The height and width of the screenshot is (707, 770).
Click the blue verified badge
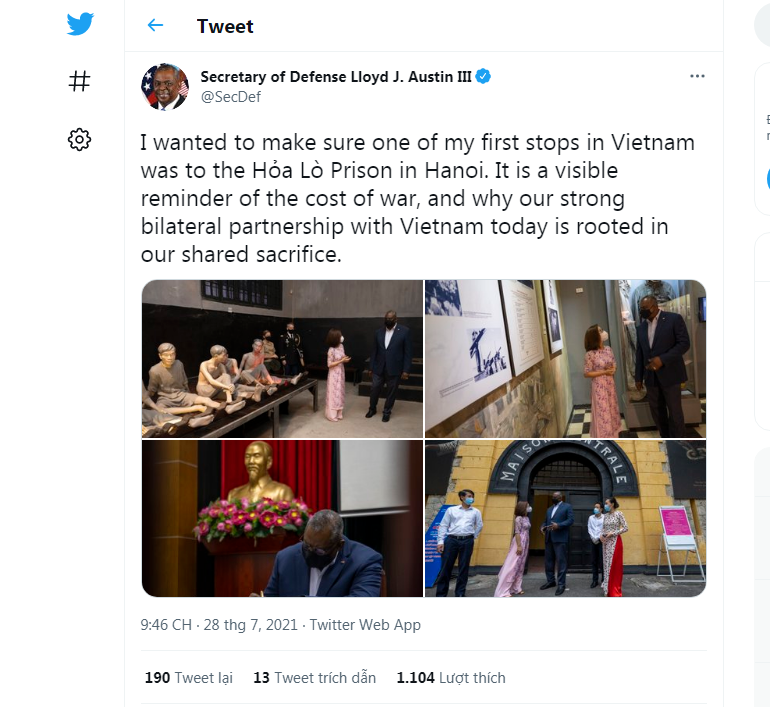pyautogui.click(x=482, y=77)
